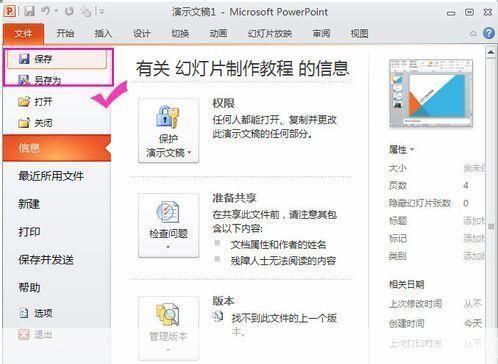Open the 检查问题 dropdown button

(169, 225)
